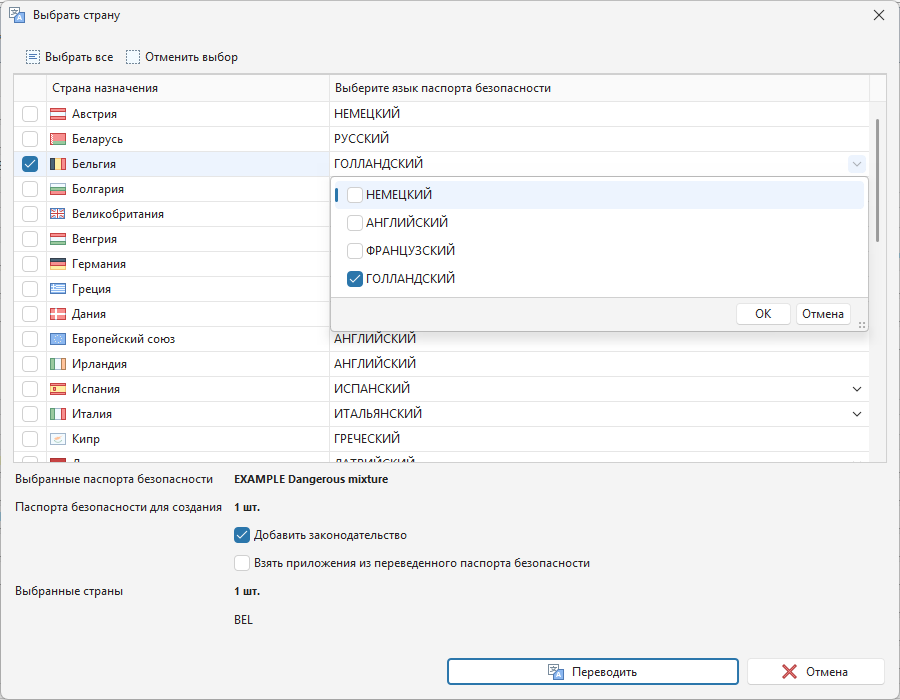This screenshot has width=900, height=700.
Task: Click the Страна назначения column header
Action: point(188,88)
